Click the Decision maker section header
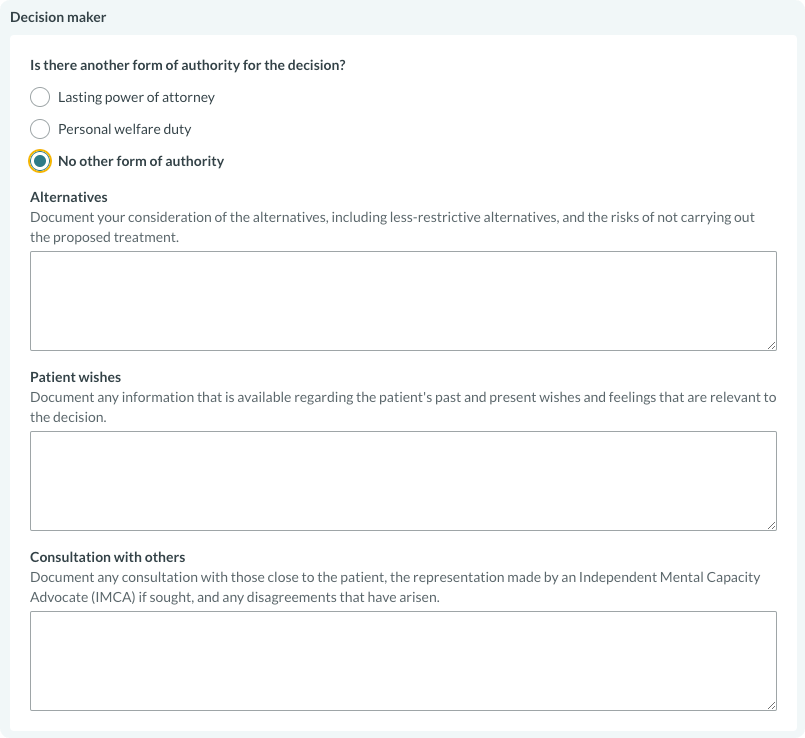805x738 pixels. click(x=58, y=18)
